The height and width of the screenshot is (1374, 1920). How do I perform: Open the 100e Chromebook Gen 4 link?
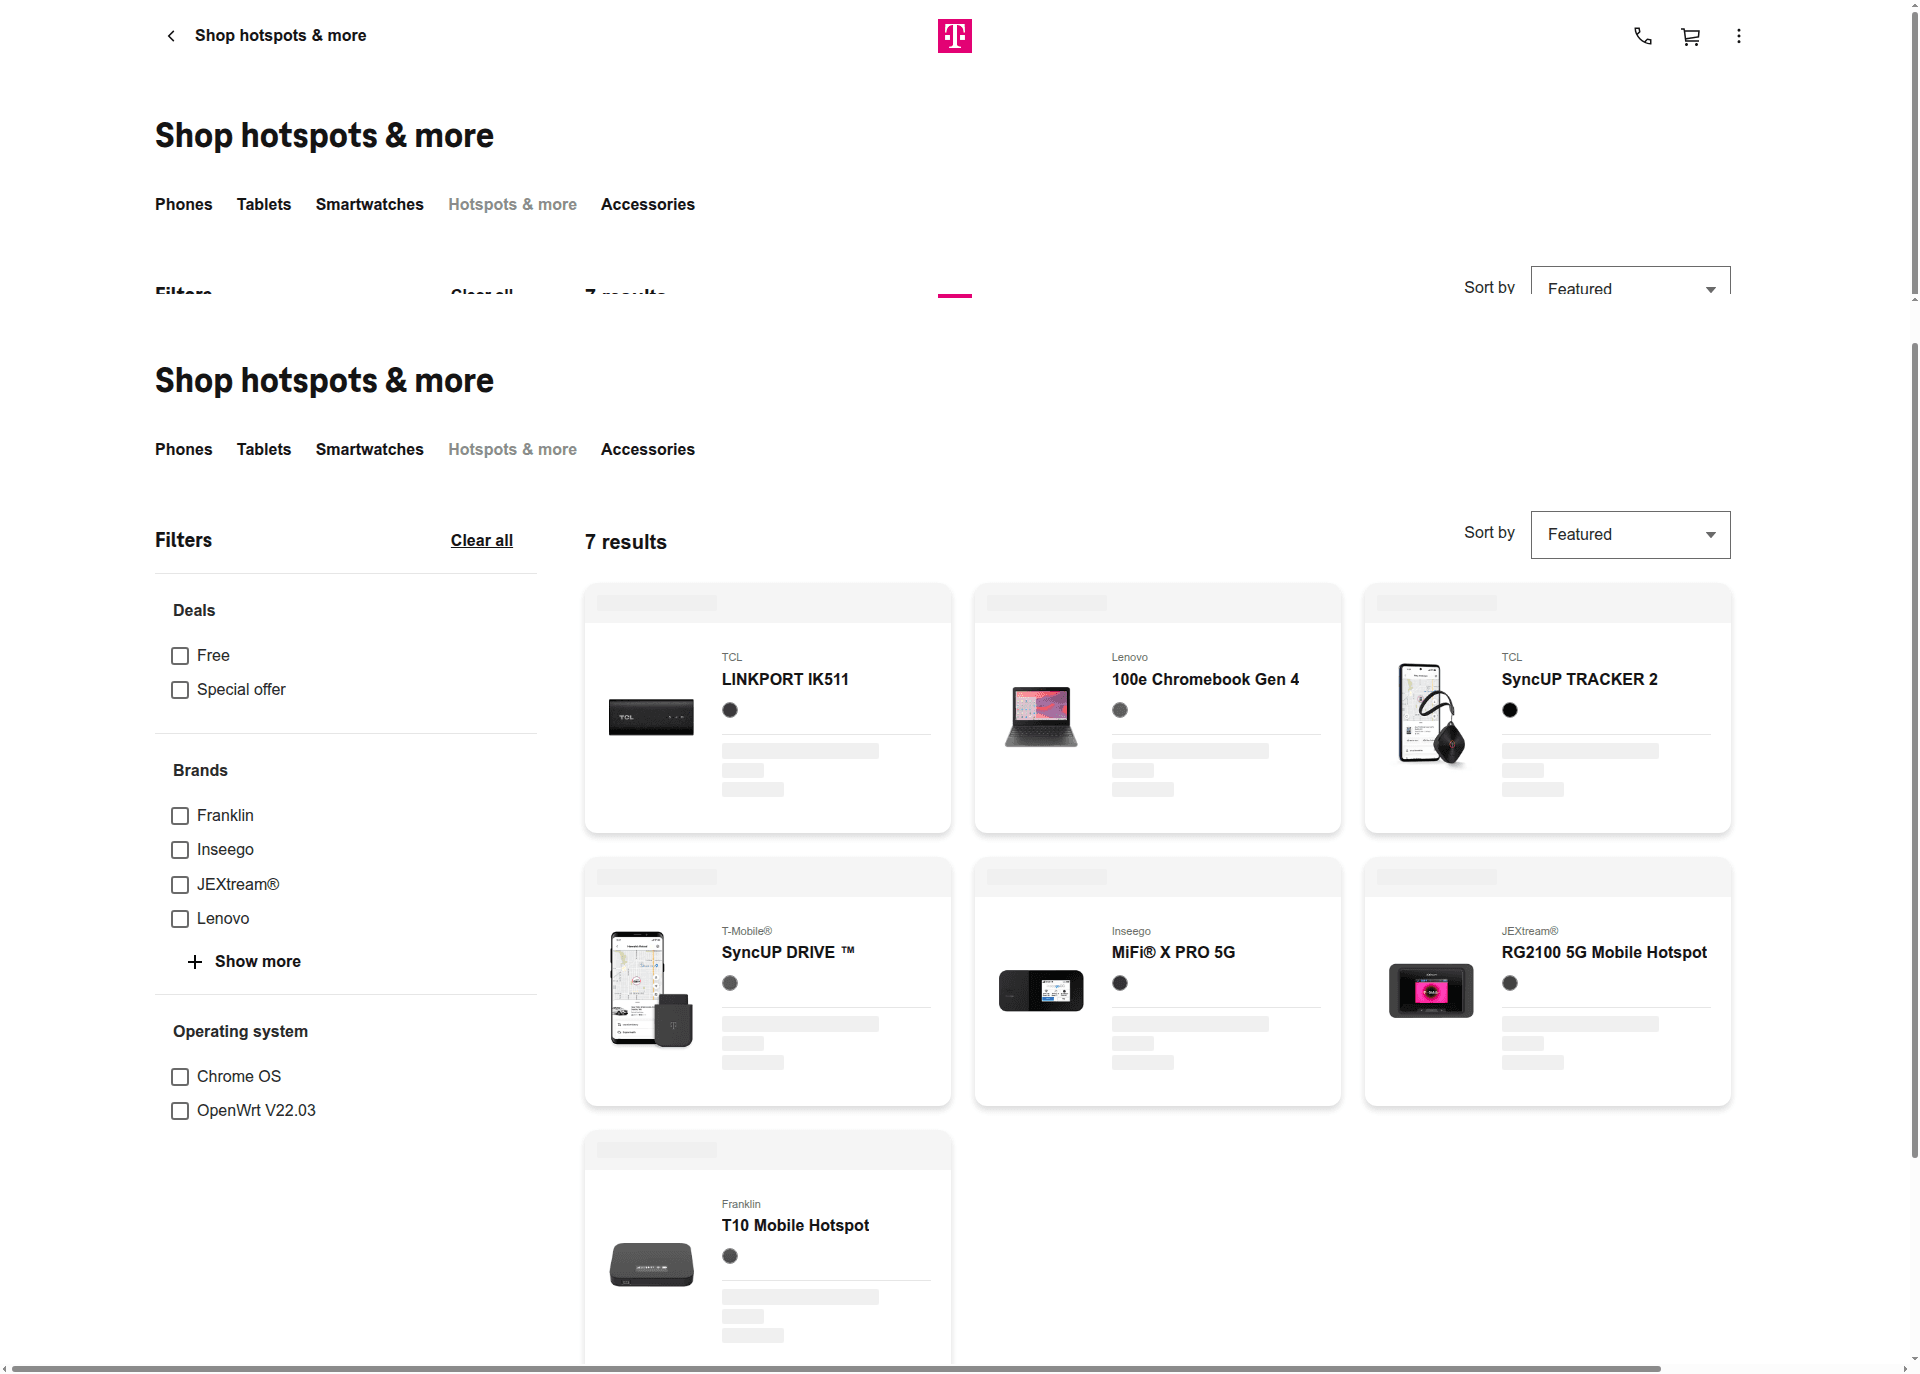tap(1205, 679)
